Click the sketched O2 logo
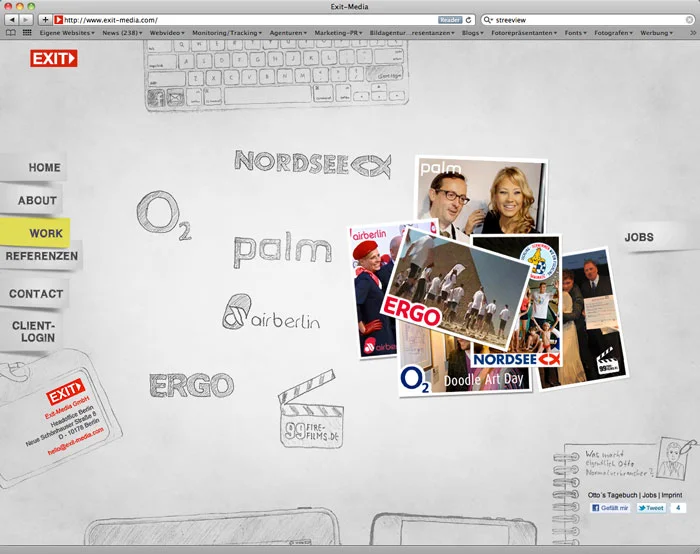 point(163,215)
